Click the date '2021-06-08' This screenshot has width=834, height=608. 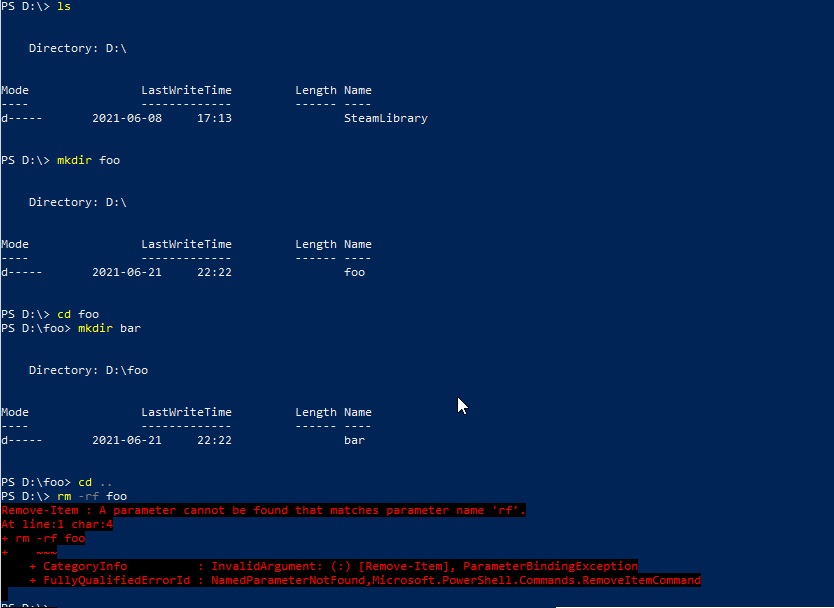pos(127,118)
